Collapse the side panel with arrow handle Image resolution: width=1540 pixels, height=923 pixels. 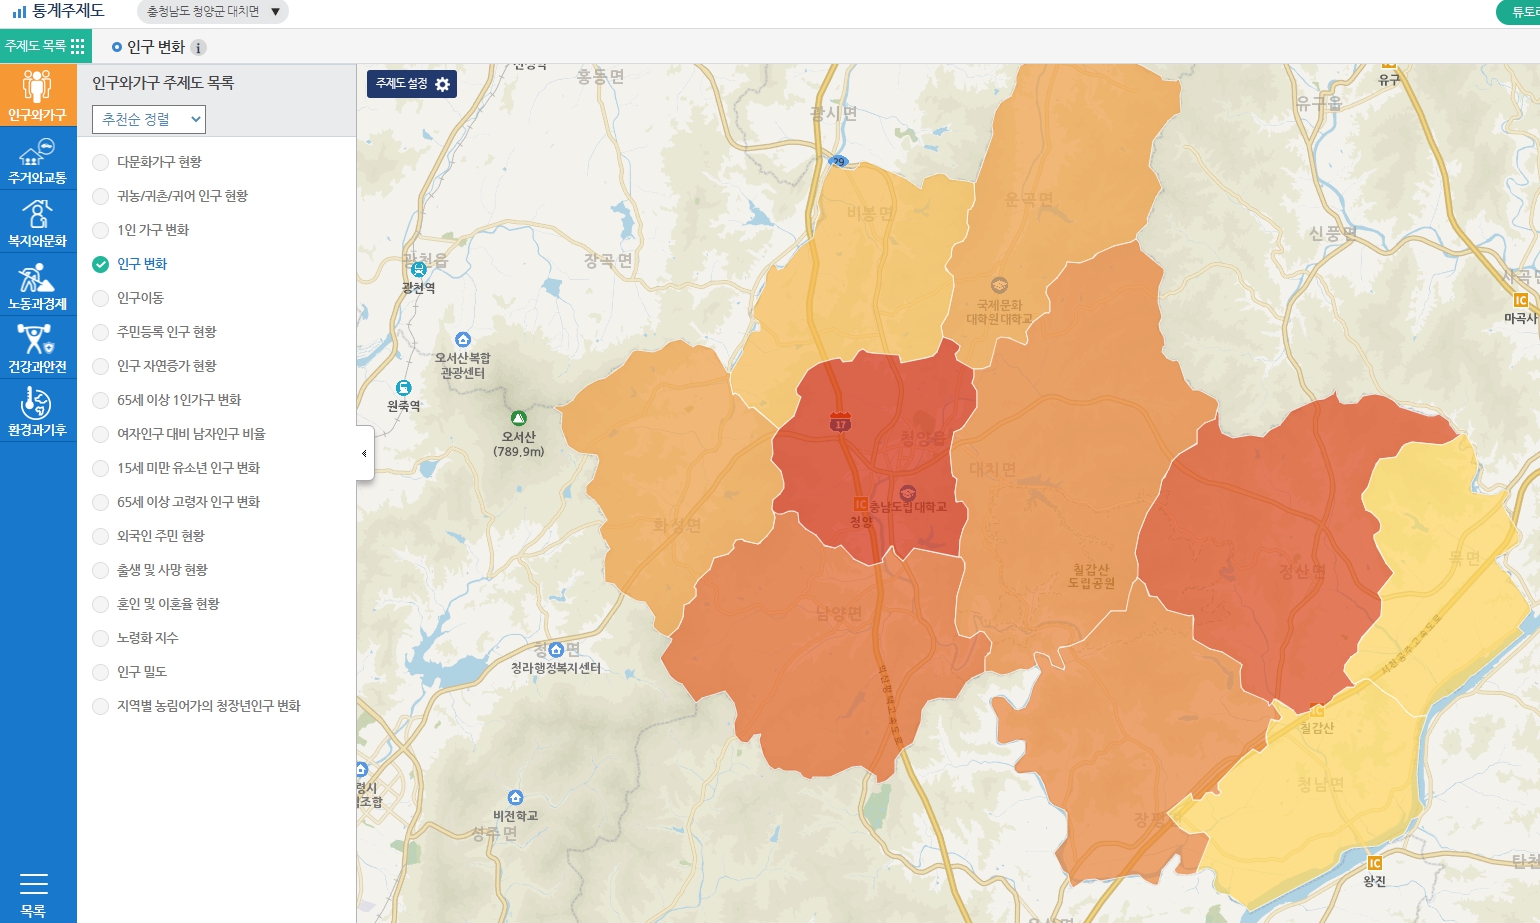click(x=364, y=453)
